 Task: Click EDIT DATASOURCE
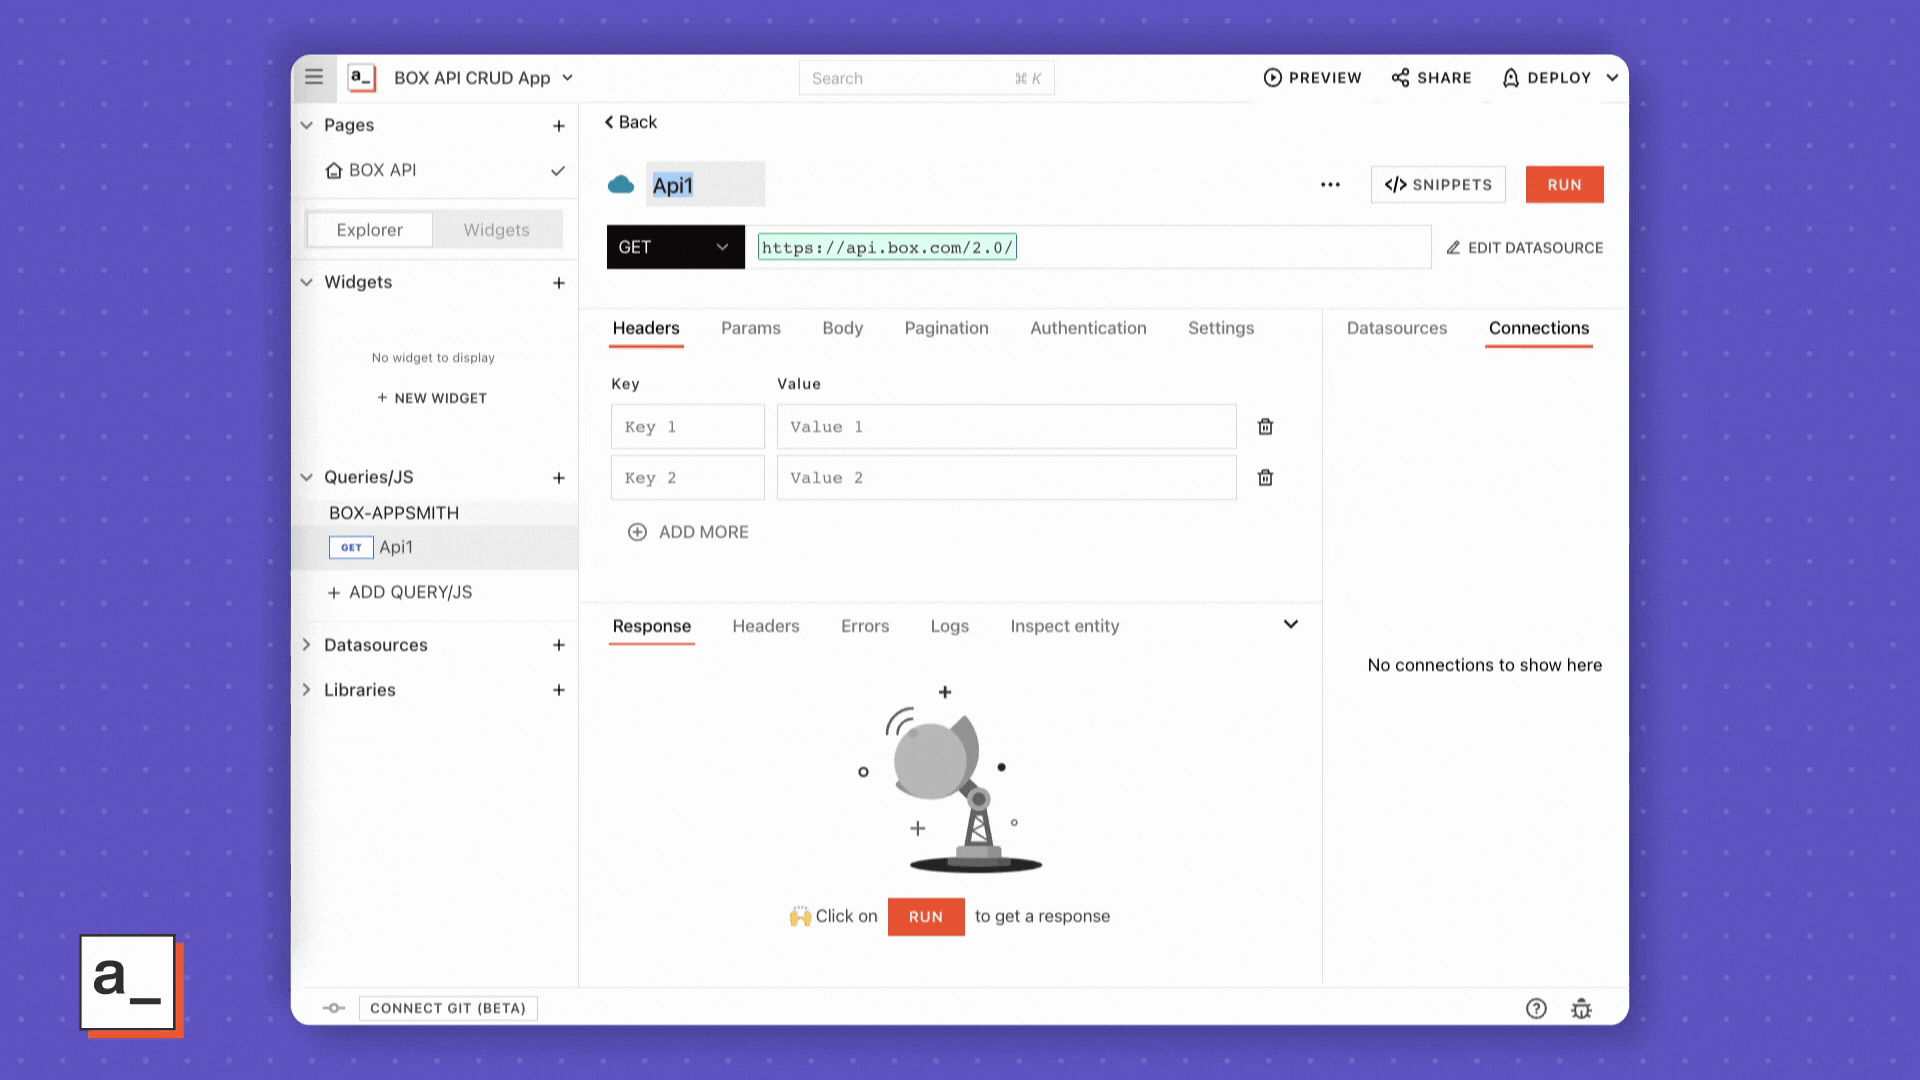click(1525, 248)
